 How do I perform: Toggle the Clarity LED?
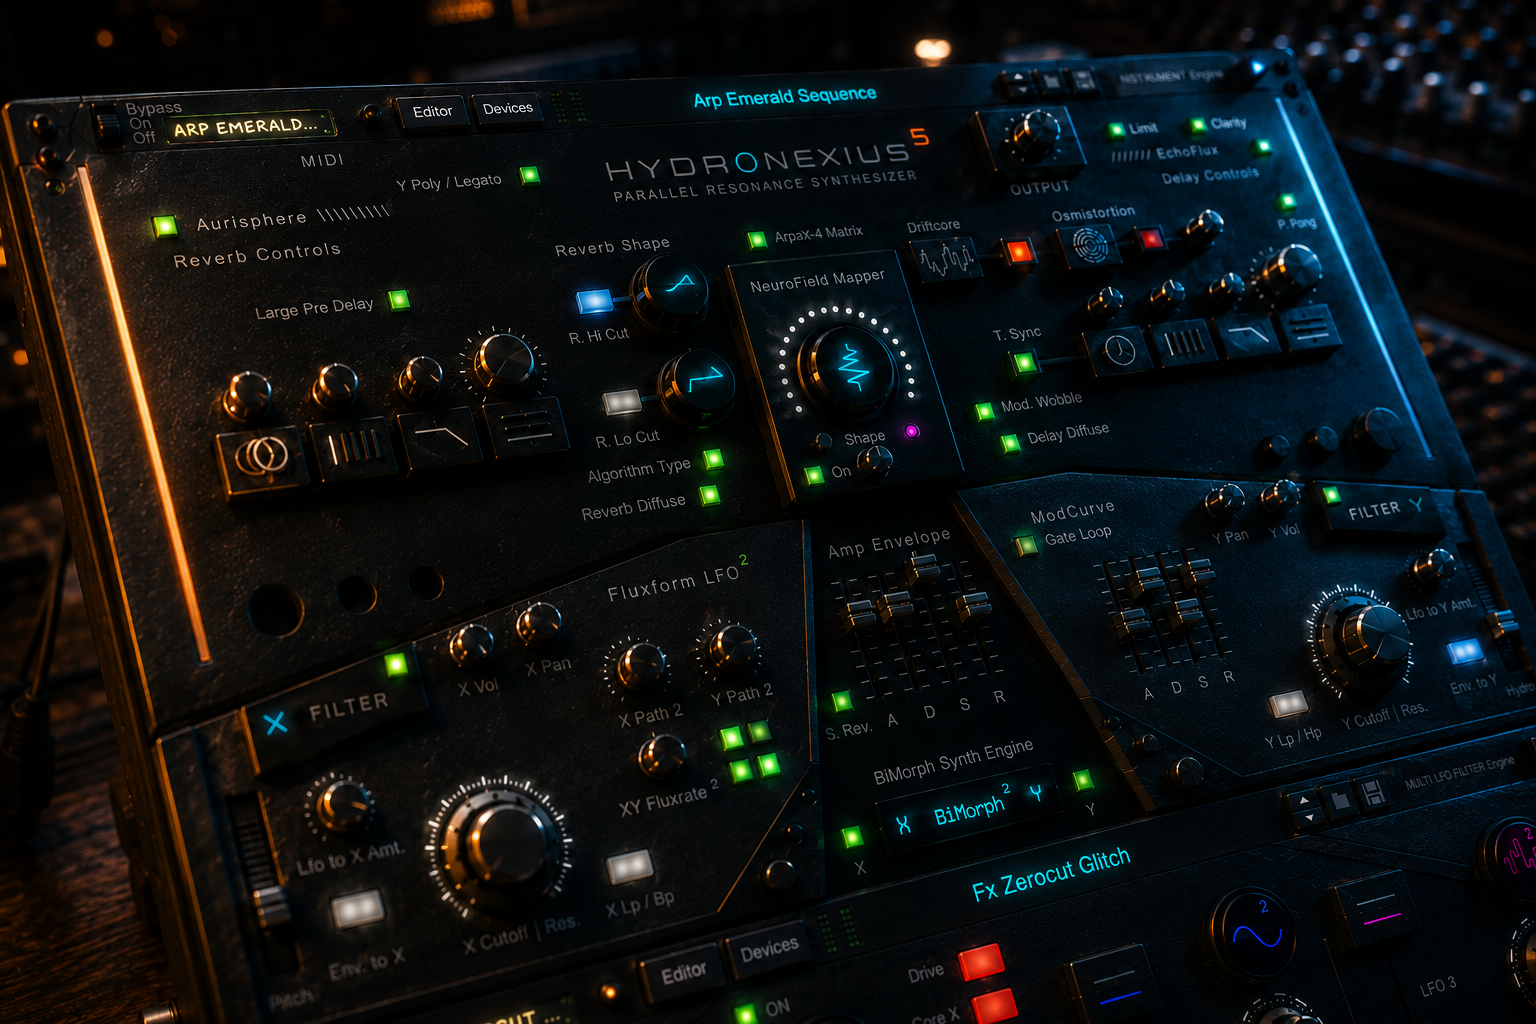point(1197,125)
